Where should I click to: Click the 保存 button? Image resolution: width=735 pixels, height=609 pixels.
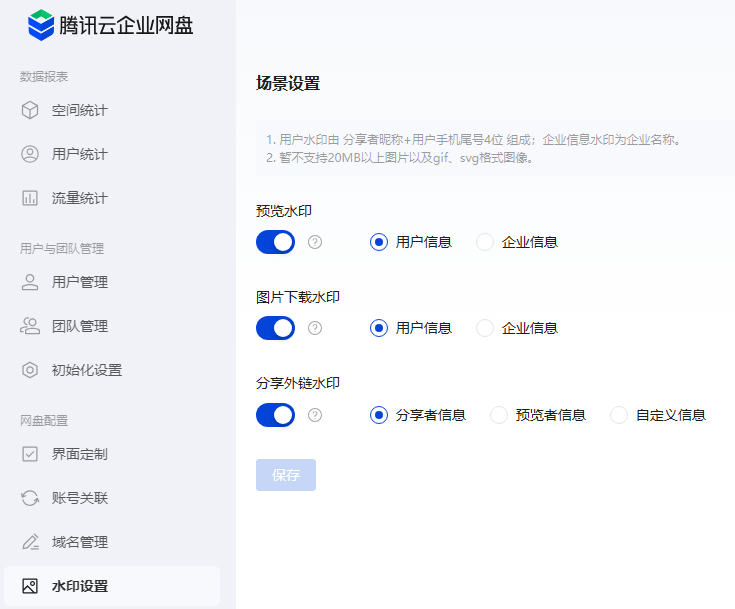point(286,475)
